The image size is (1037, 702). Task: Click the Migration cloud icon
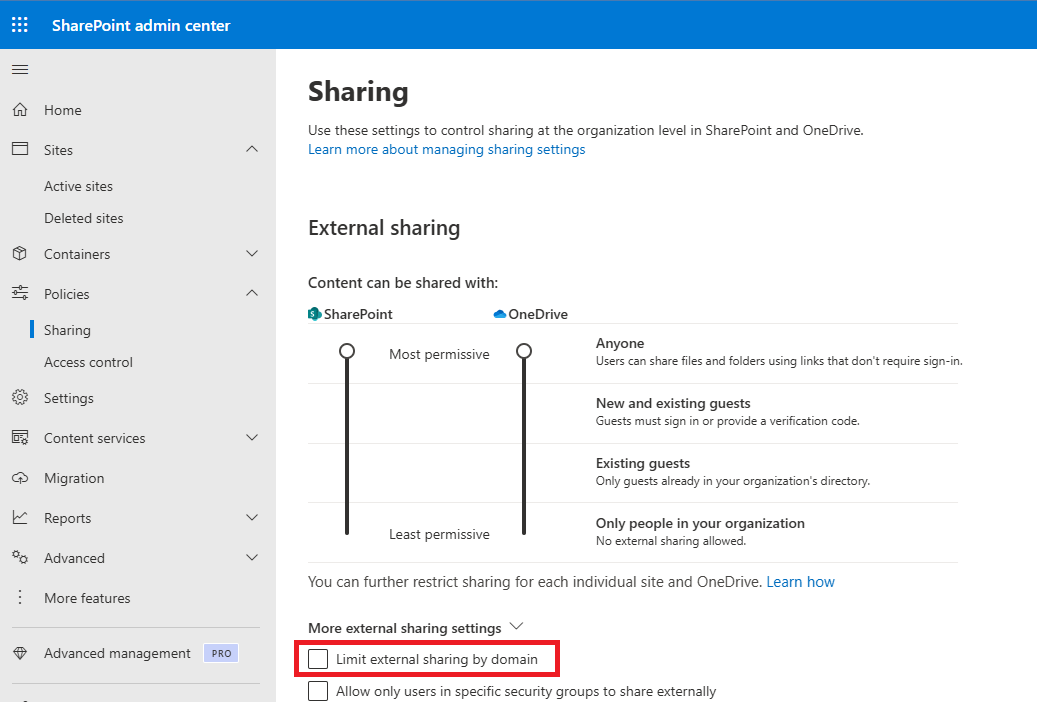(20, 478)
